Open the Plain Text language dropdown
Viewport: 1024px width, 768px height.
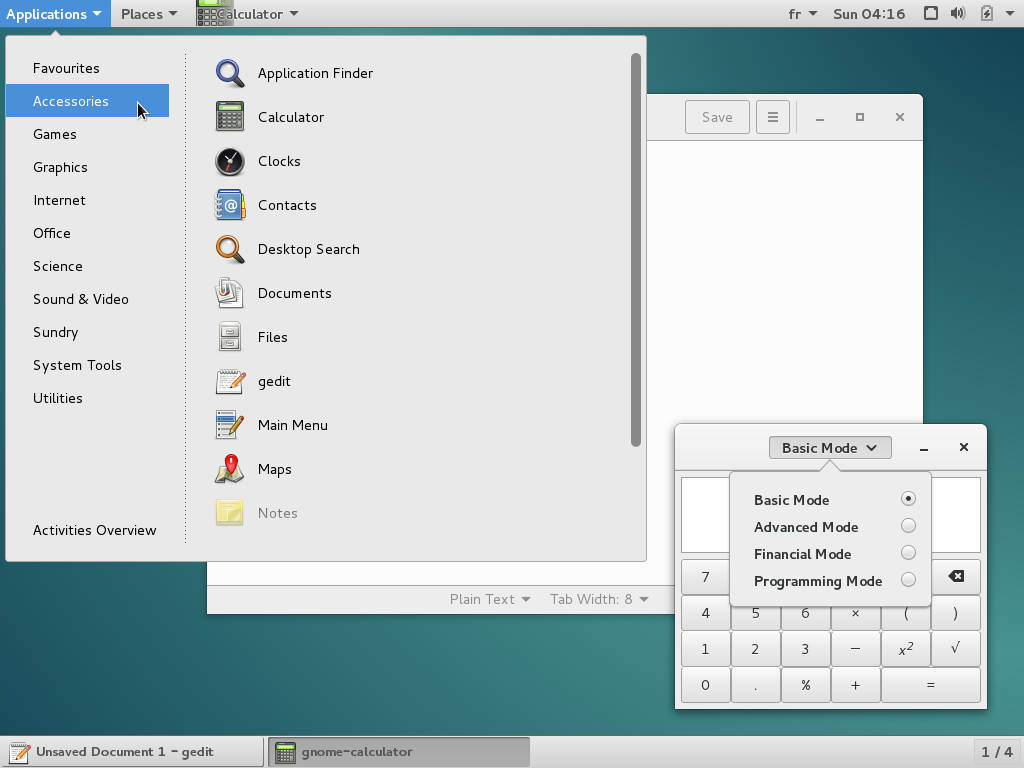490,600
